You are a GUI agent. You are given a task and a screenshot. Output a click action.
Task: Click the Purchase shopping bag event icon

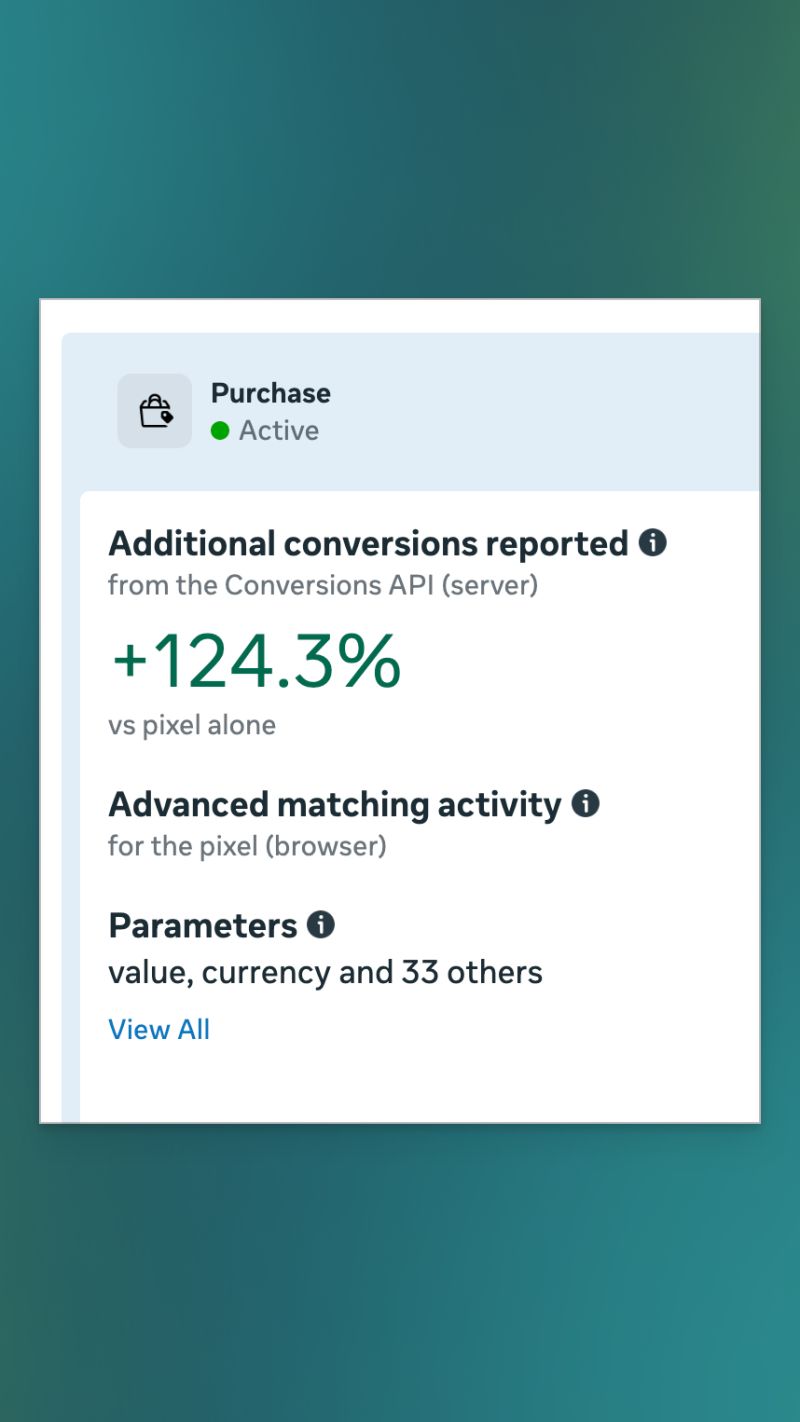point(155,411)
